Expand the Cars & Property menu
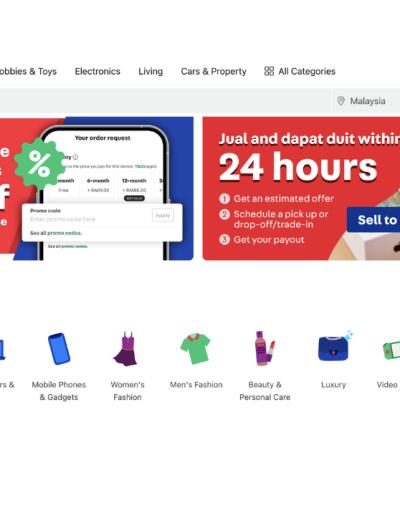Screen dimensions: 400x516 point(214,71)
